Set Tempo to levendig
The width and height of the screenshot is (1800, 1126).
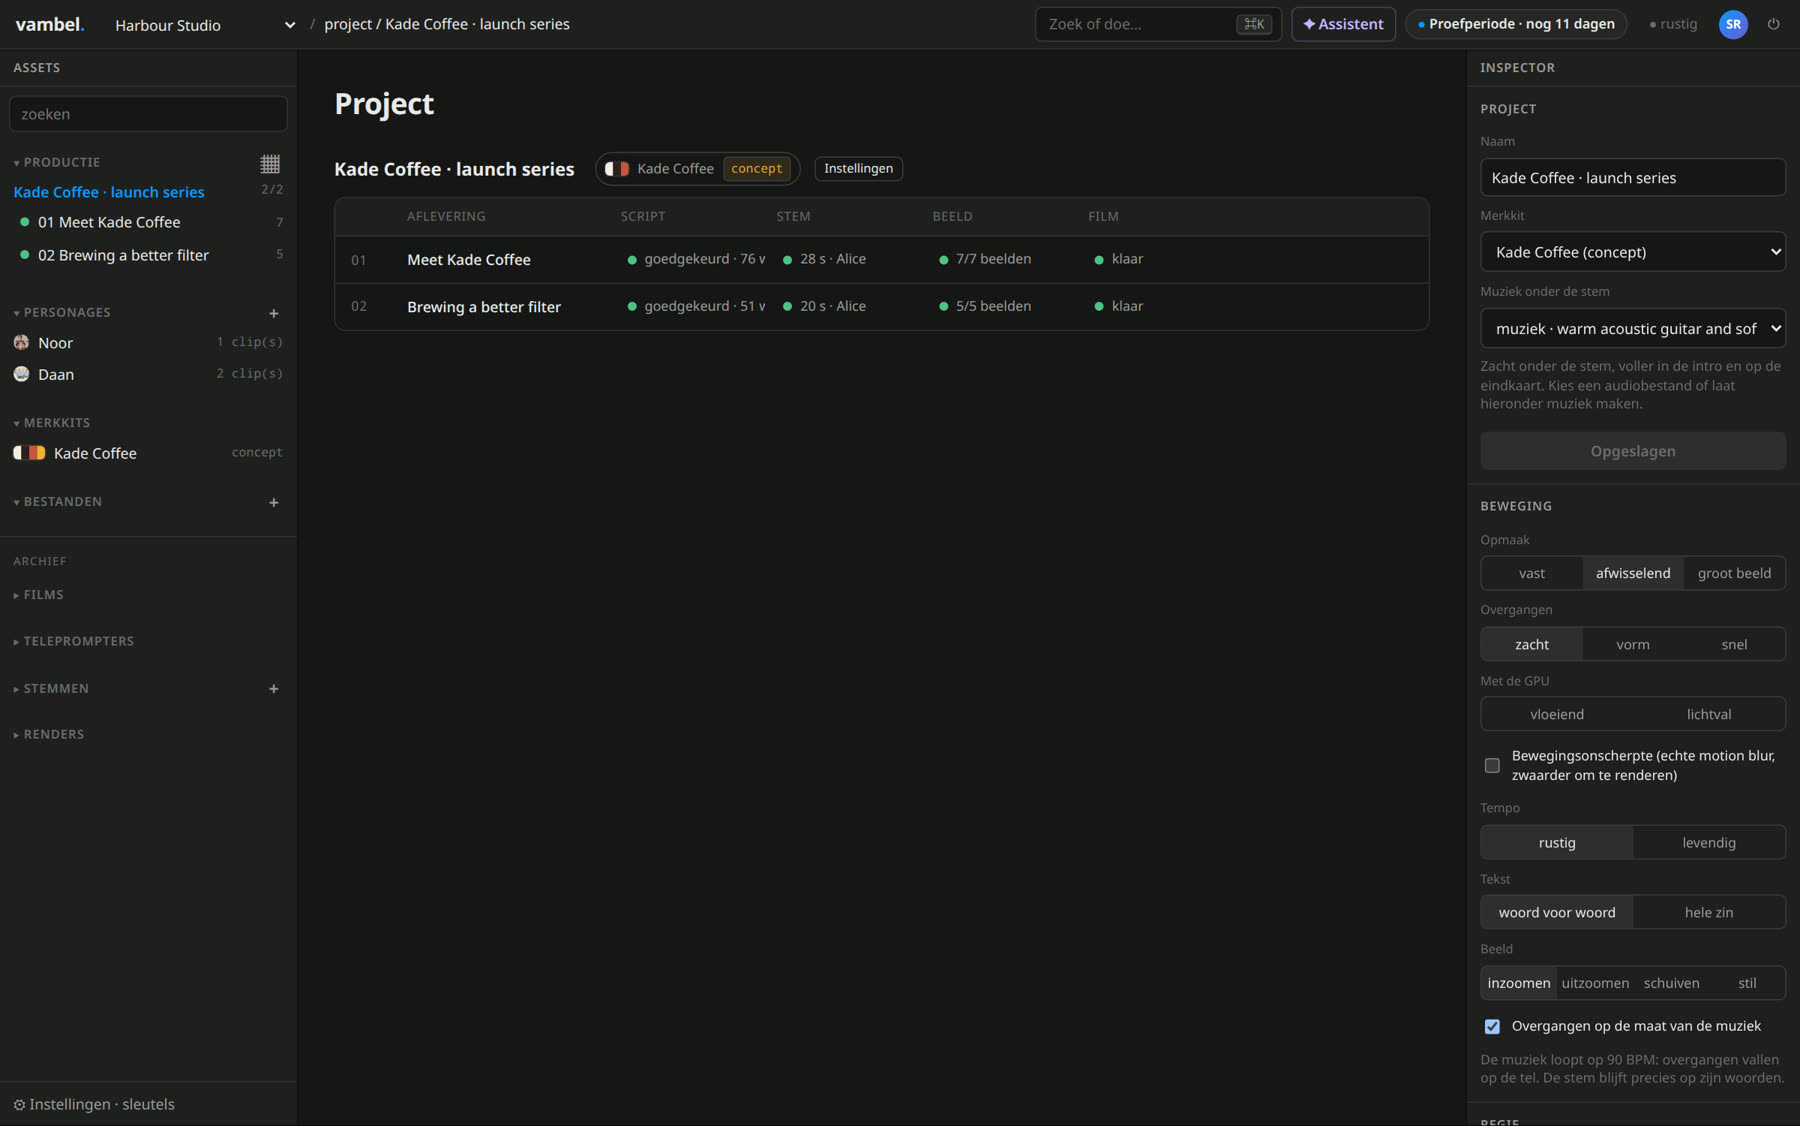pyautogui.click(x=1709, y=842)
